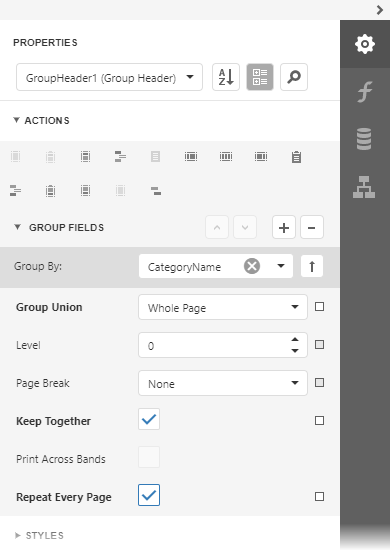Open the Group Union Whole Page dropdown
390x551 pixels.
[223, 307]
